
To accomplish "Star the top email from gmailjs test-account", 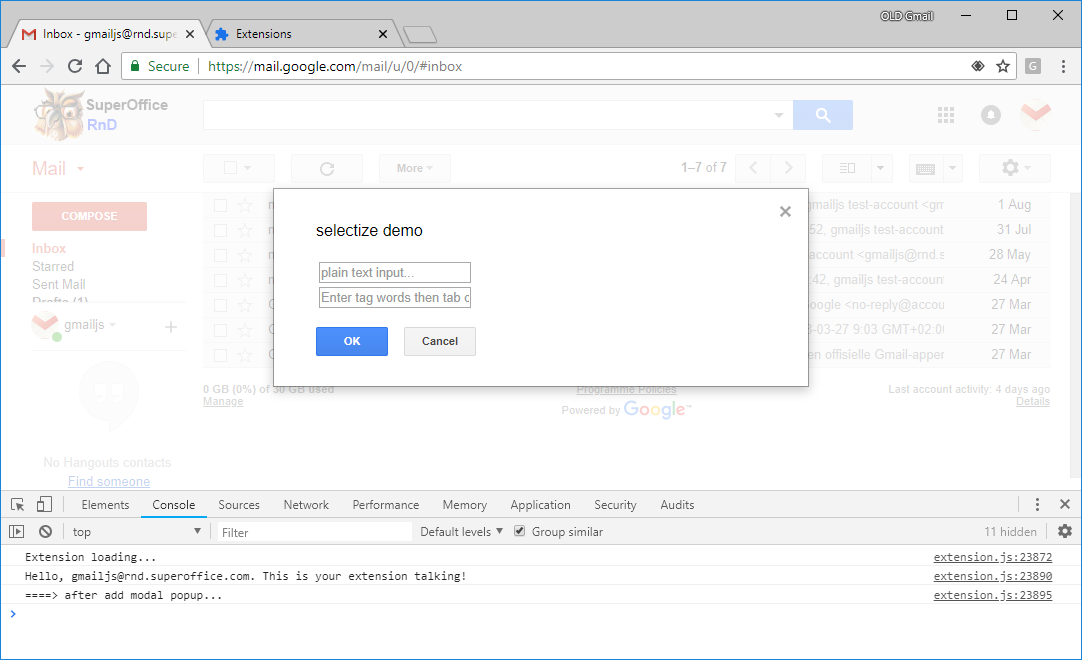I will tap(244, 205).
